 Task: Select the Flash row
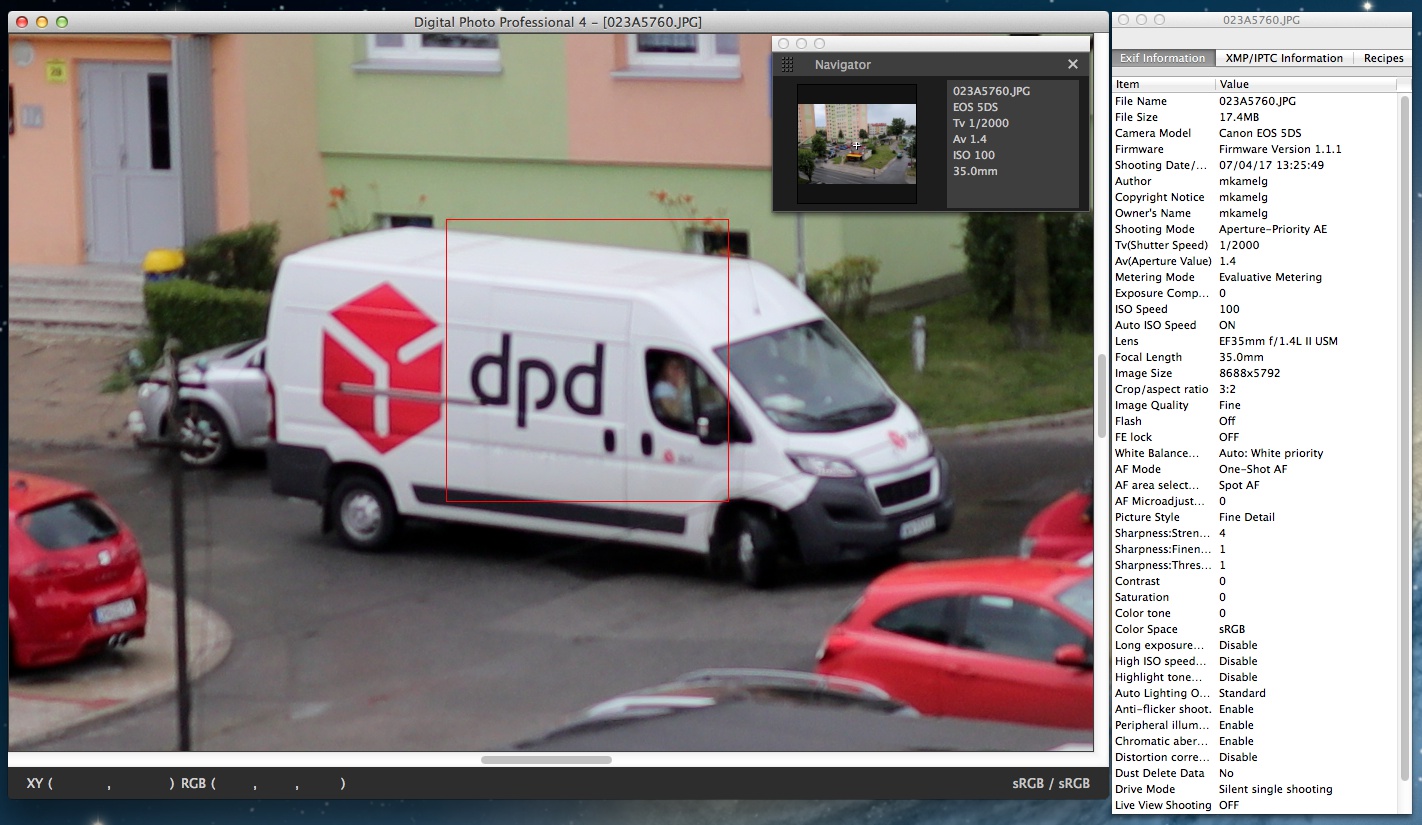[1255, 421]
